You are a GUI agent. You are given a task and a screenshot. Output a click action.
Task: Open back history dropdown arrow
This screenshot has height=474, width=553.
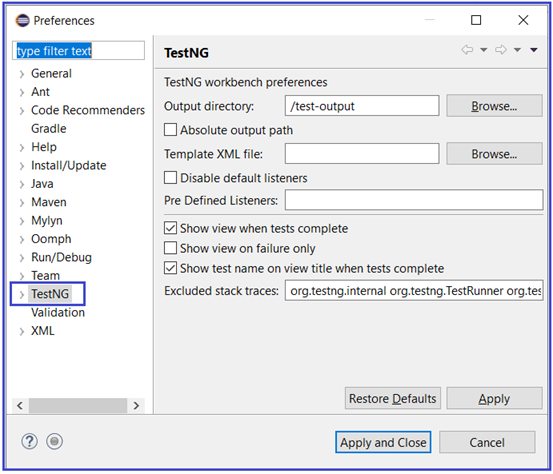pyautogui.click(x=484, y=50)
